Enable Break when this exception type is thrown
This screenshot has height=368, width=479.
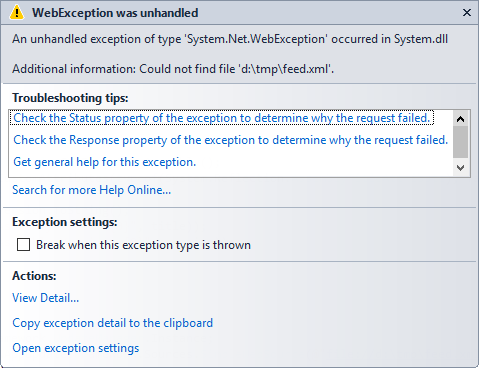pos(23,245)
